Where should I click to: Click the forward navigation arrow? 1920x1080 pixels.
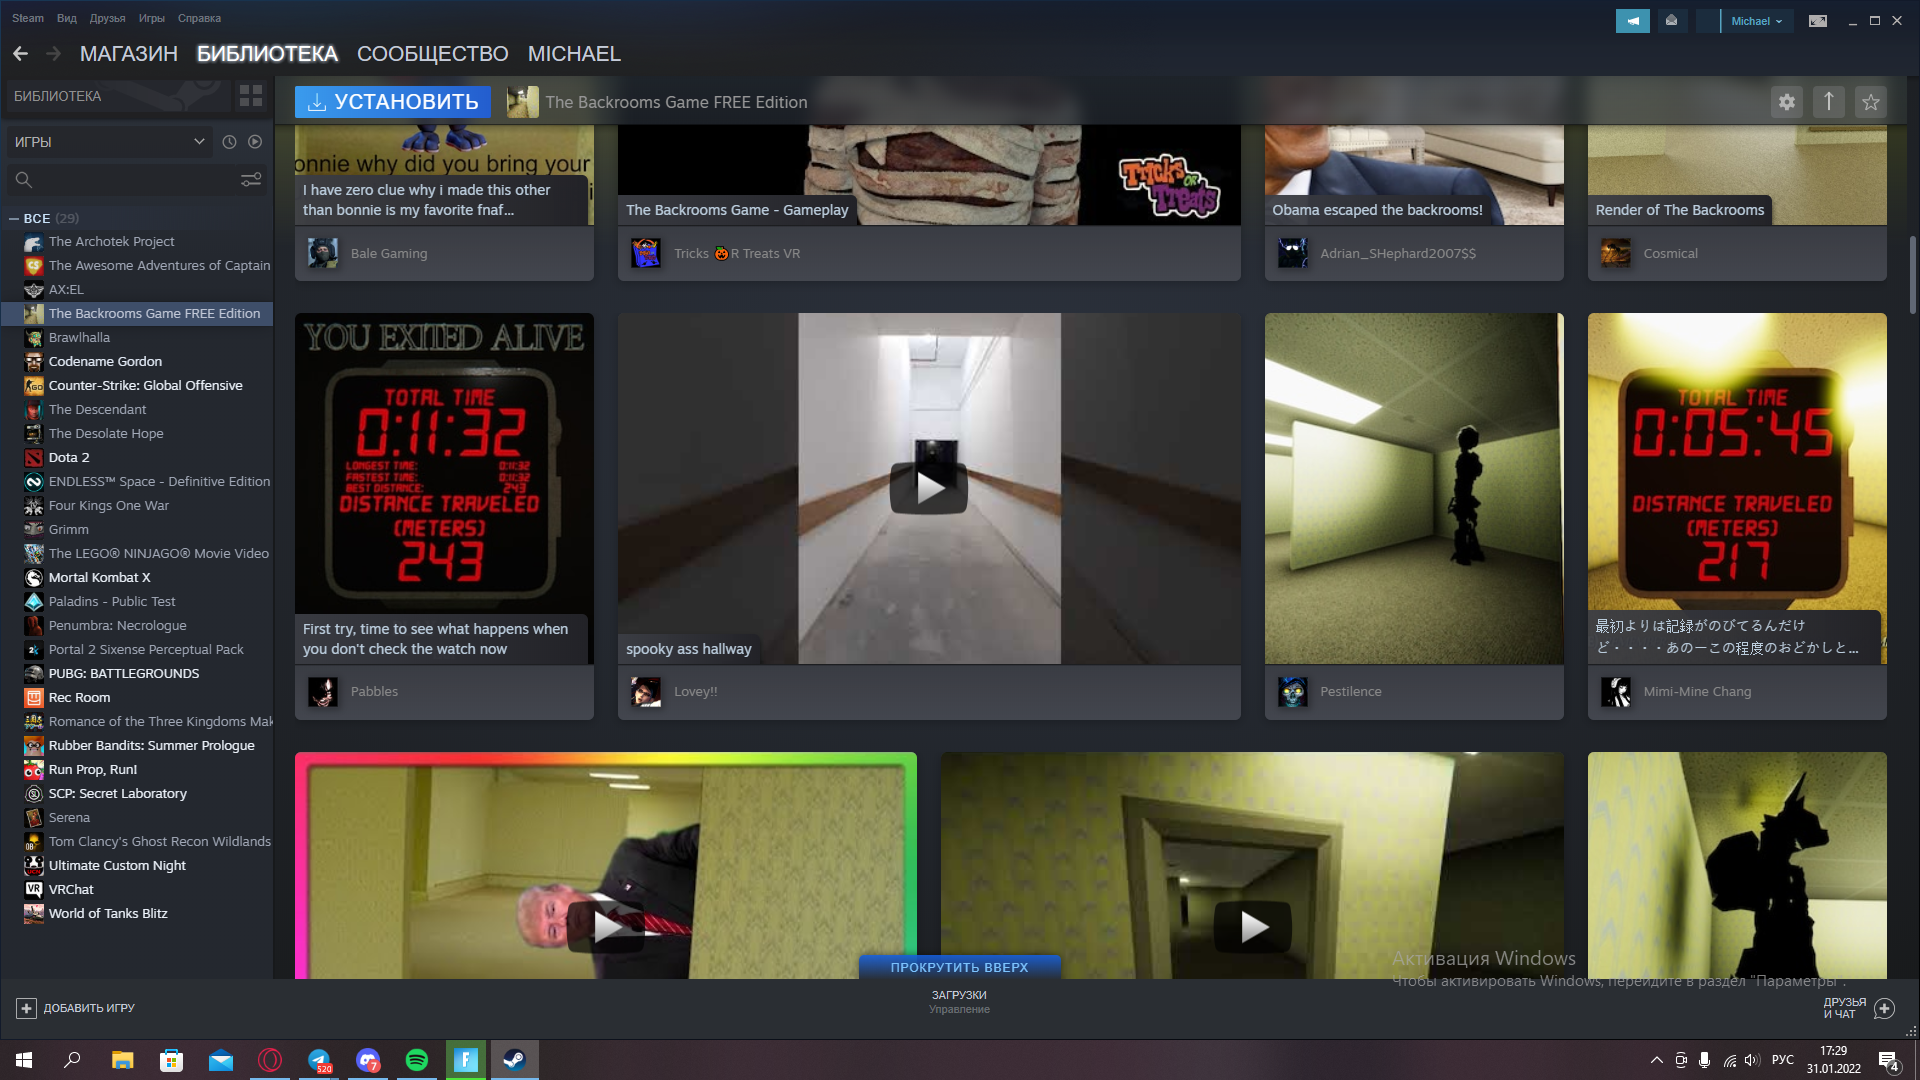pyautogui.click(x=54, y=54)
